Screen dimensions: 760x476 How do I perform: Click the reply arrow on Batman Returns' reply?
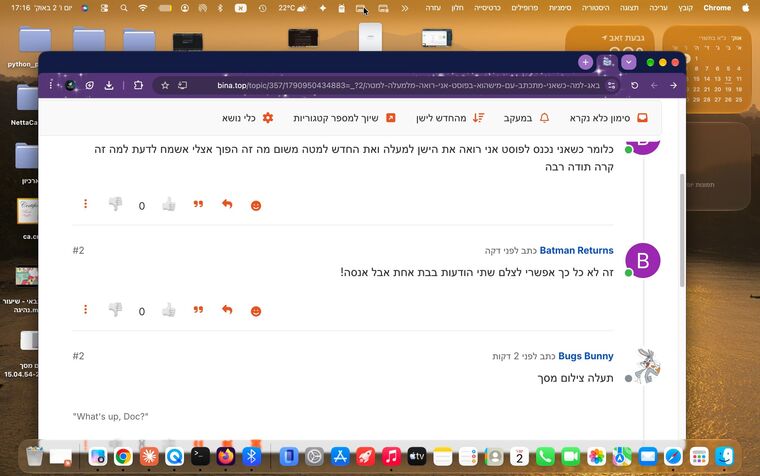point(227,309)
